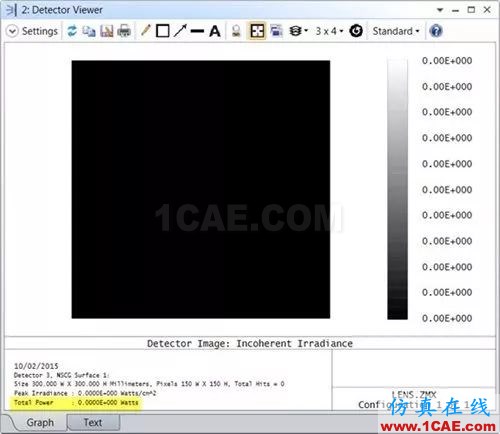Open the blue help icon

click(436, 31)
